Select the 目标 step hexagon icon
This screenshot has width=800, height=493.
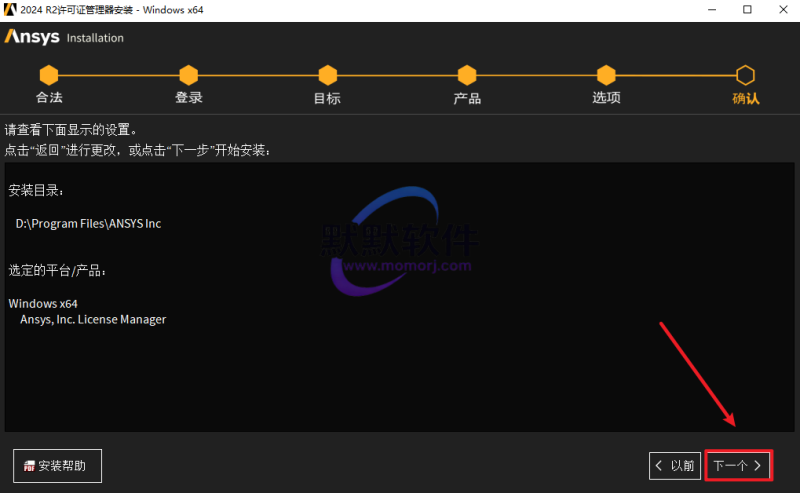pos(327,75)
